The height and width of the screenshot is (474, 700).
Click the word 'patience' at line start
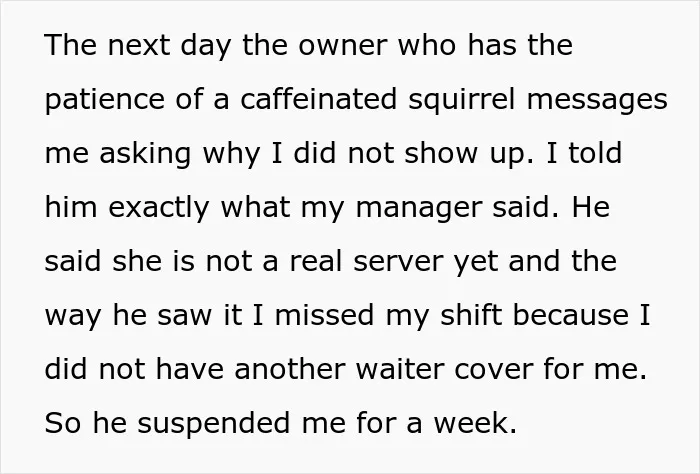(104, 101)
